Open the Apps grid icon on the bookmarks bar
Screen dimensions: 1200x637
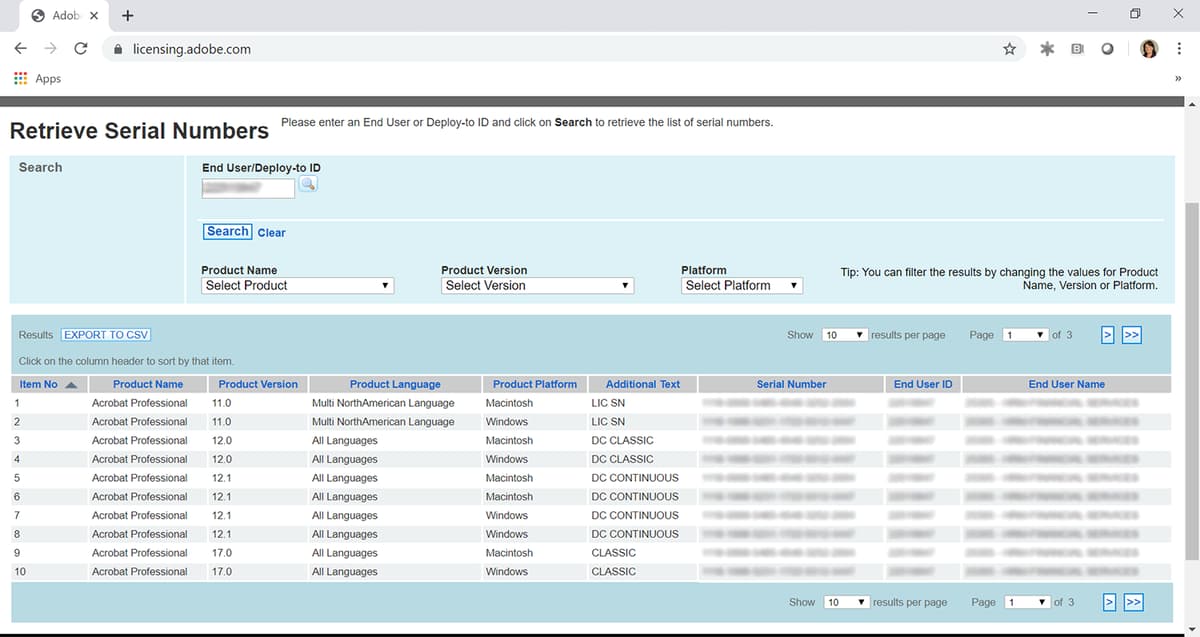(x=19, y=78)
